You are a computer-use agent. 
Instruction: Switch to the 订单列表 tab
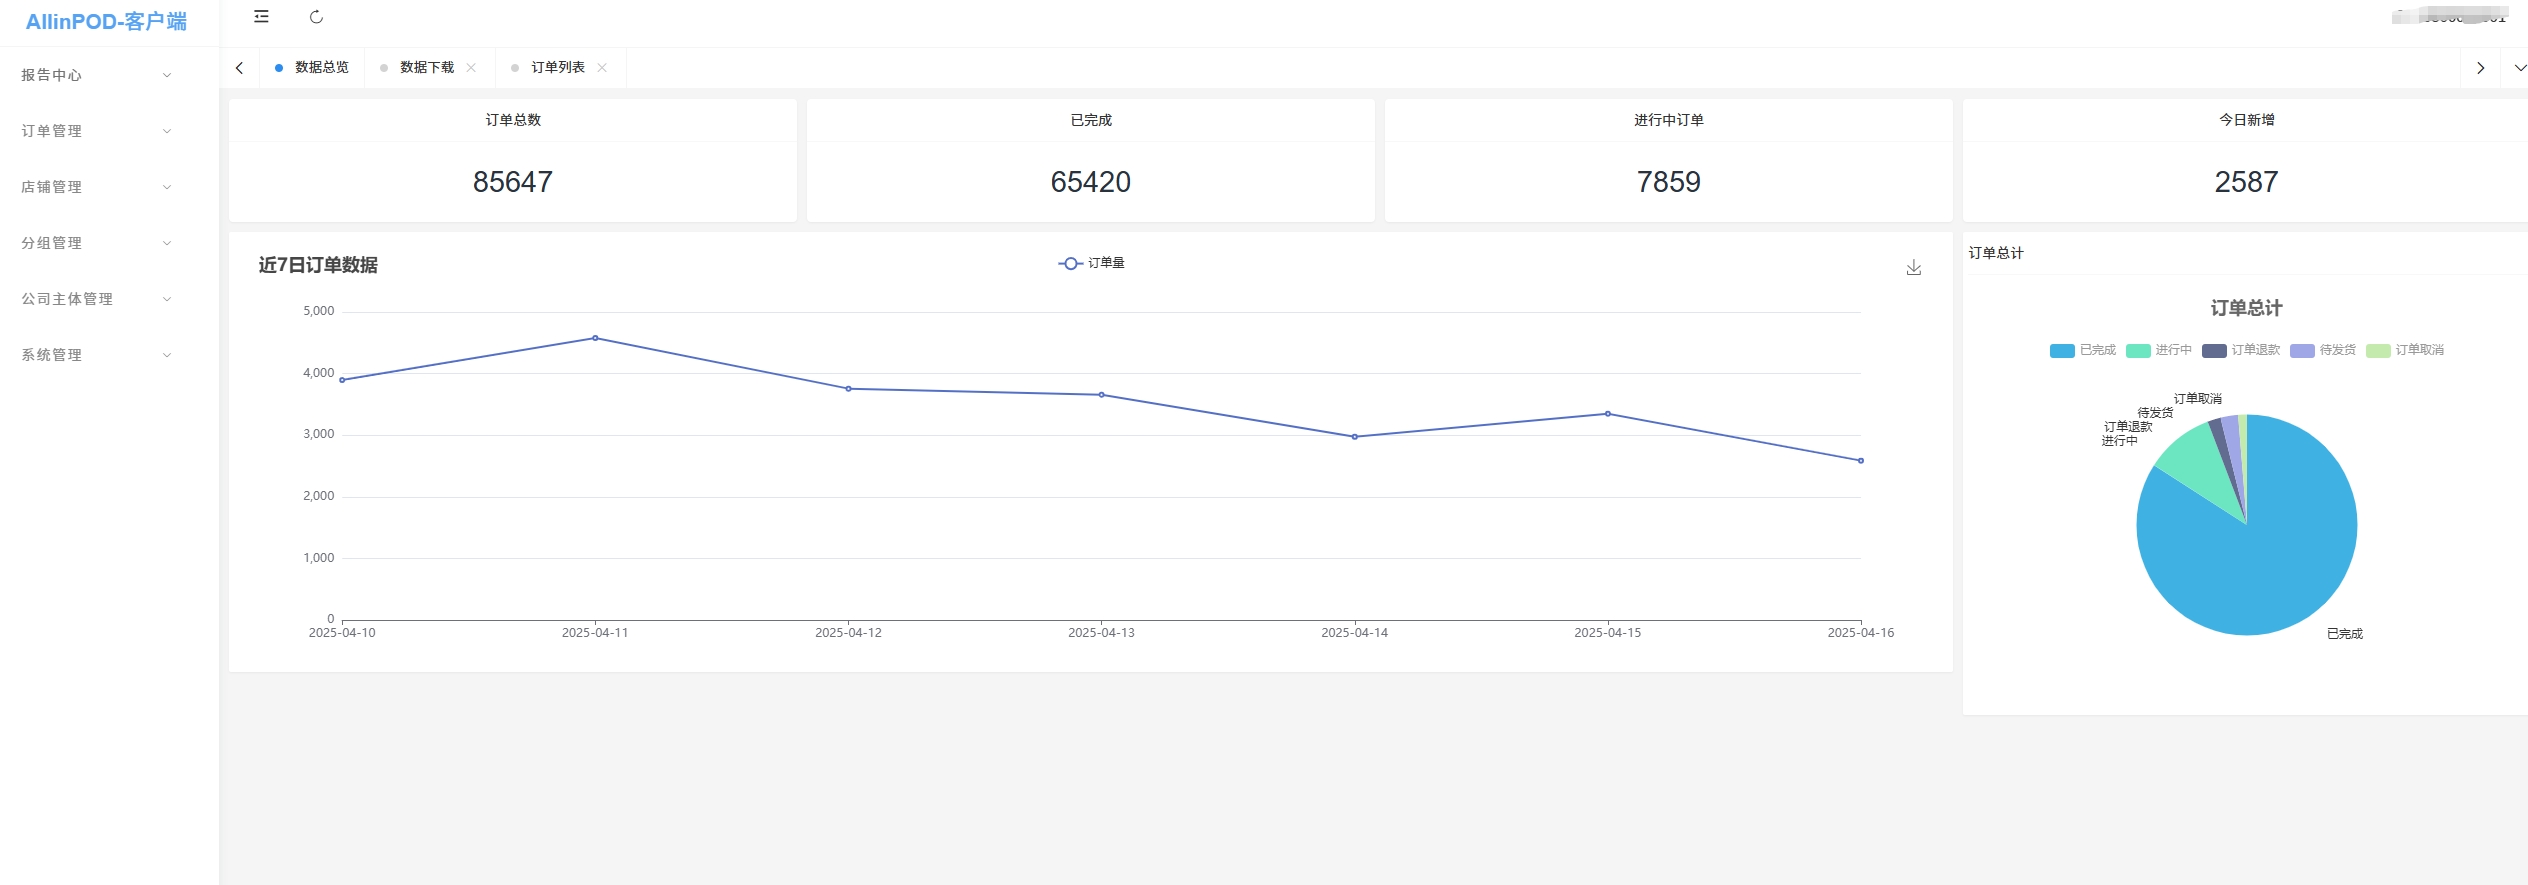pyautogui.click(x=557, y=68)
